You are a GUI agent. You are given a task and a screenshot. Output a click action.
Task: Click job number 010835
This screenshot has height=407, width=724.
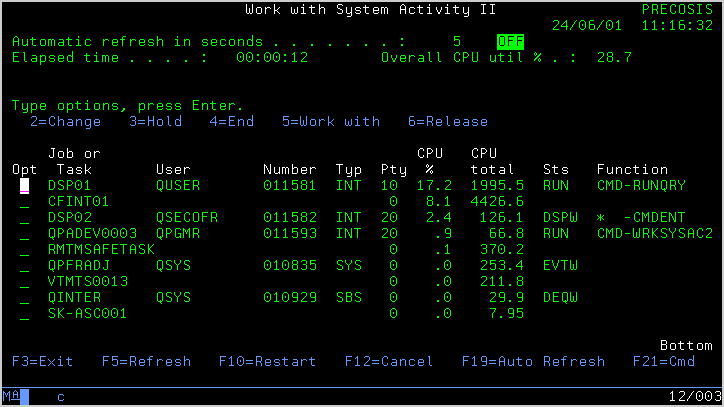[290, 266]
